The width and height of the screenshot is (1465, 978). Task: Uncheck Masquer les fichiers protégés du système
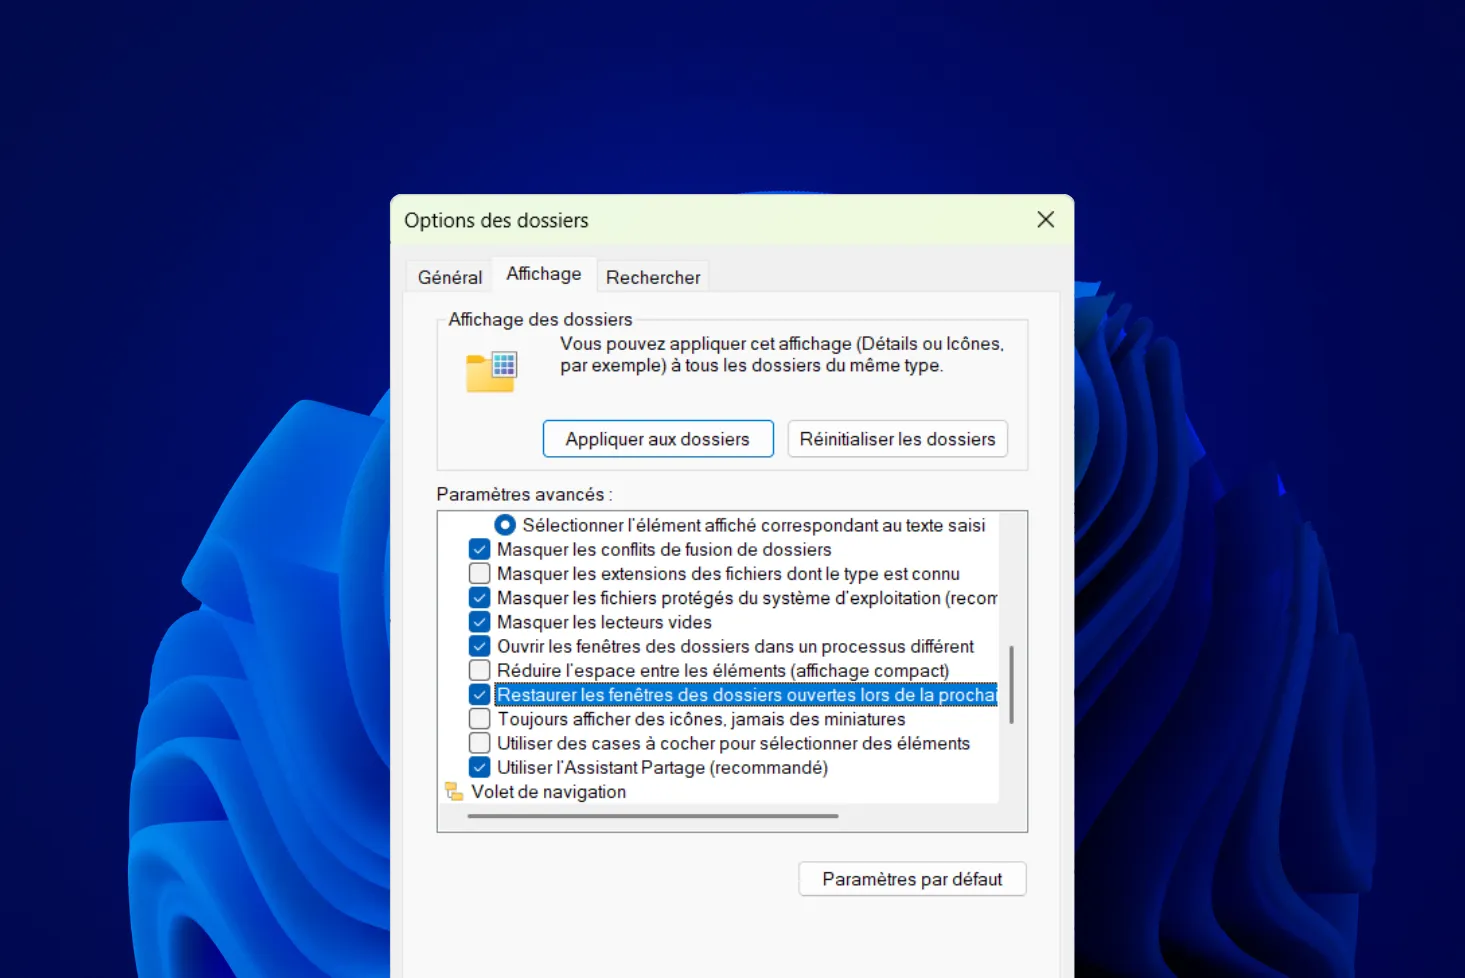(480, 598)
